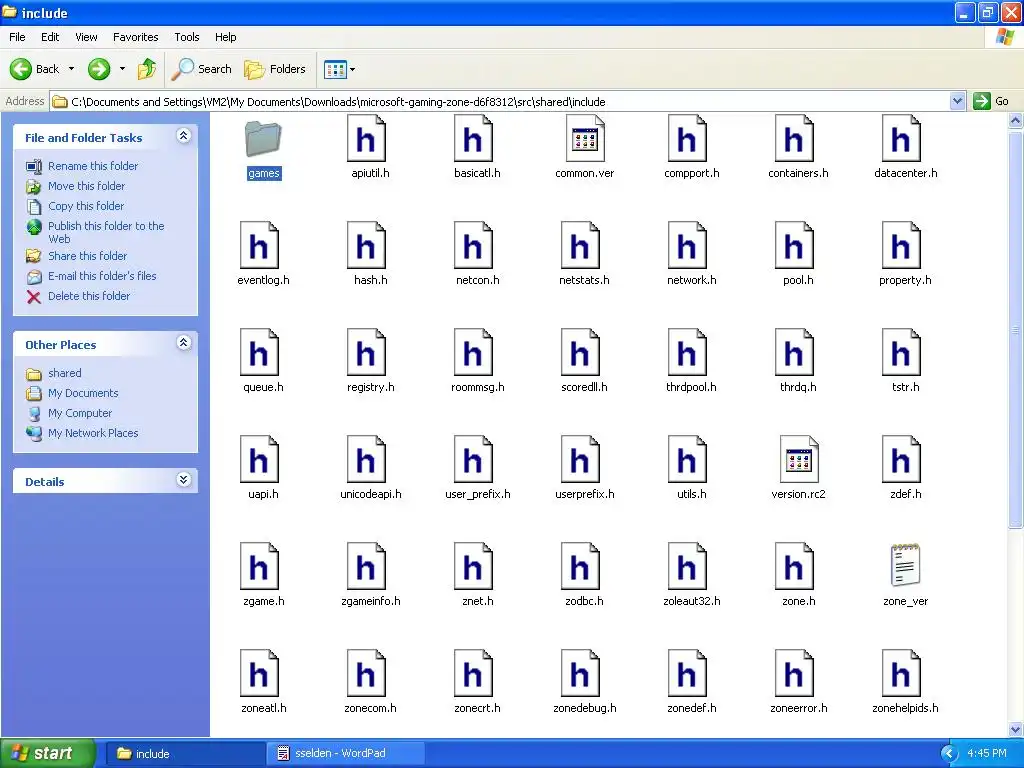Select the version.rc2 file icon
1024x768 pixels.
[799, 460]
